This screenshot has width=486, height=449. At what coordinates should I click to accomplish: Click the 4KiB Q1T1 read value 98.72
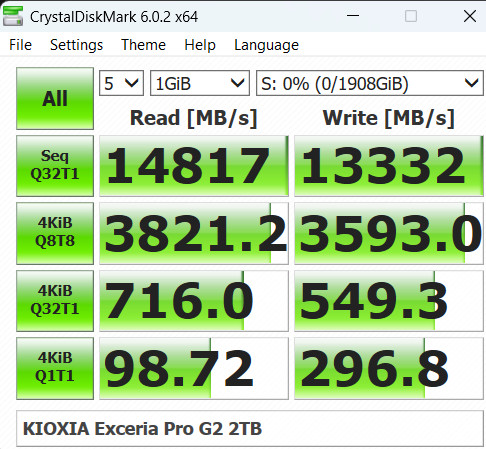coord(194,368)
